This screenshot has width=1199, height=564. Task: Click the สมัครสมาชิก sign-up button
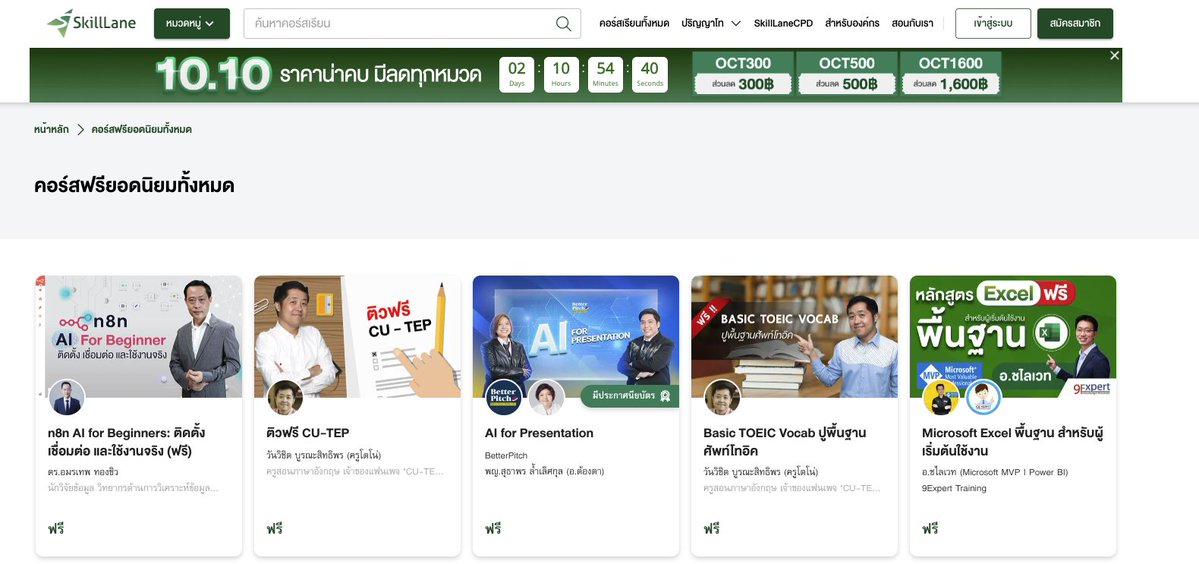tap(1074, 24)
